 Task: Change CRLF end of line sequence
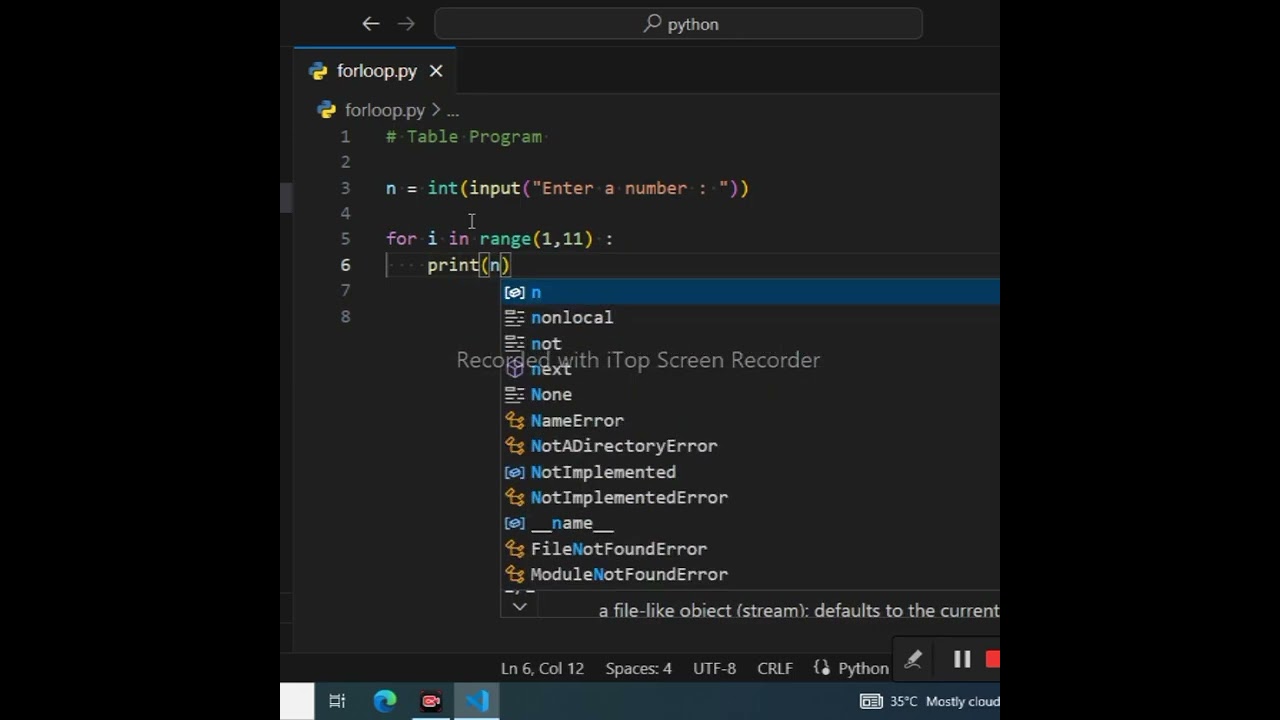[x=775, y=668]
